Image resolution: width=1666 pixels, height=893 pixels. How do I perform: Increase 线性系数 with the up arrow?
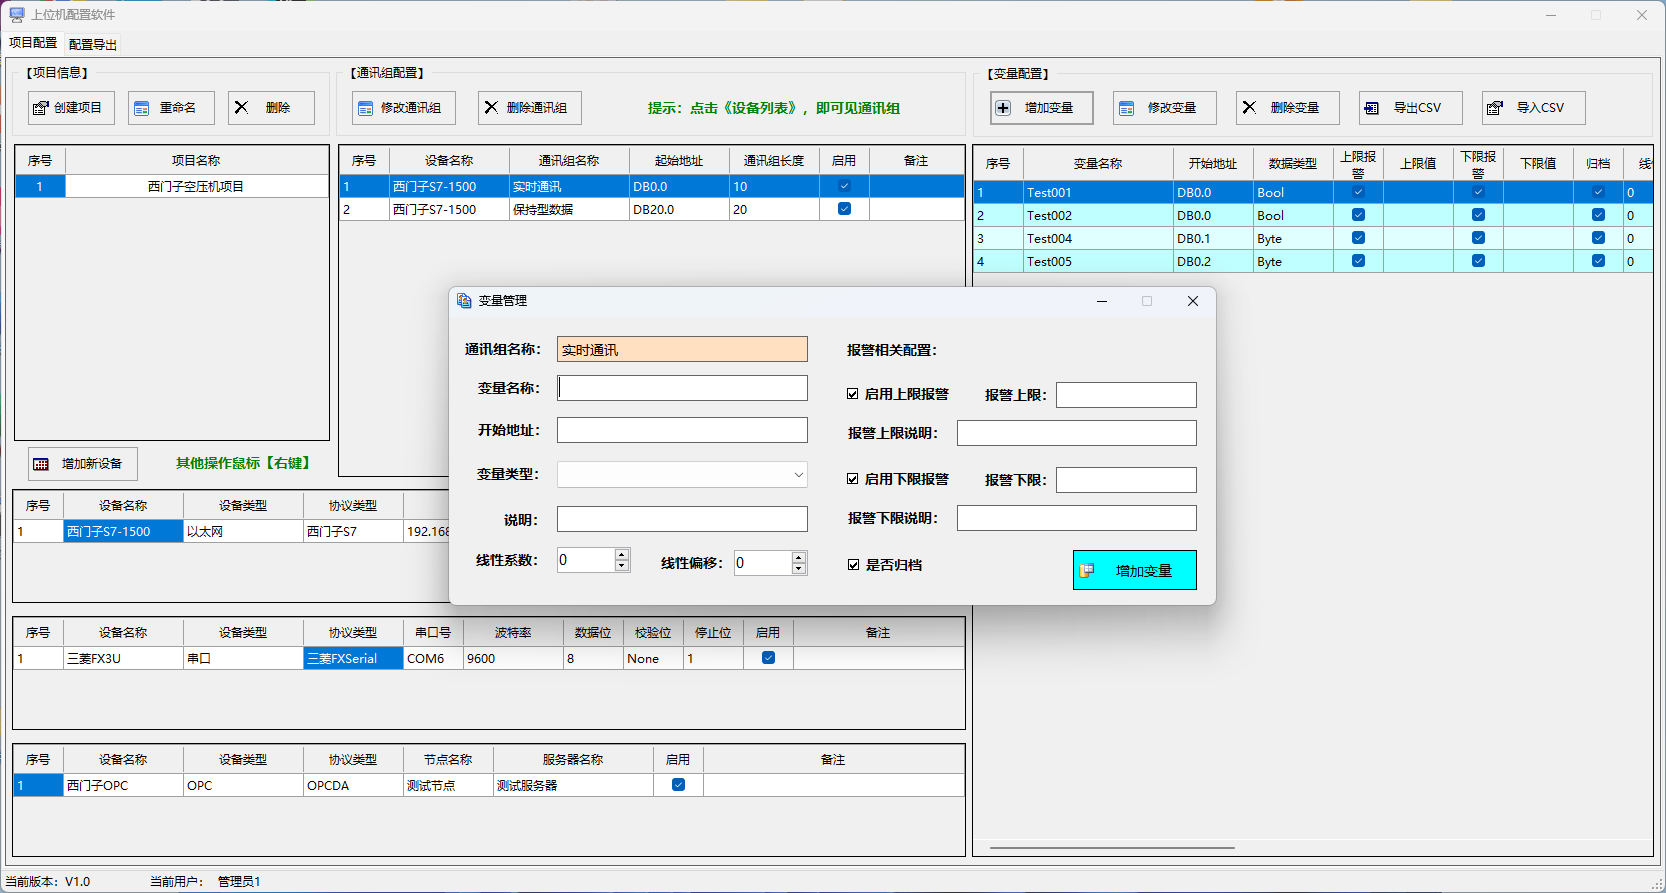coord(622,554)
